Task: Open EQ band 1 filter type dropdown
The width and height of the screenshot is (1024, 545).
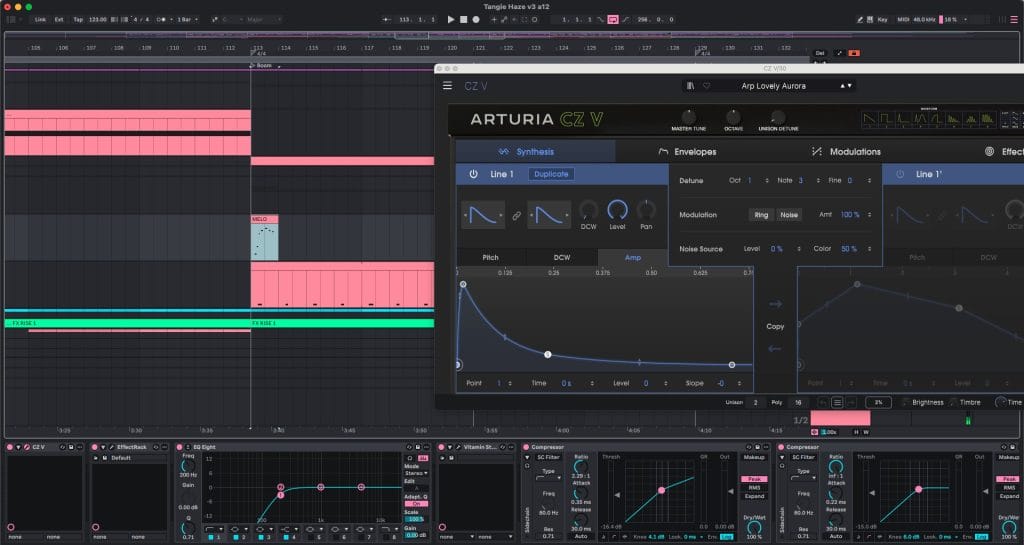Action: (214, 529)
